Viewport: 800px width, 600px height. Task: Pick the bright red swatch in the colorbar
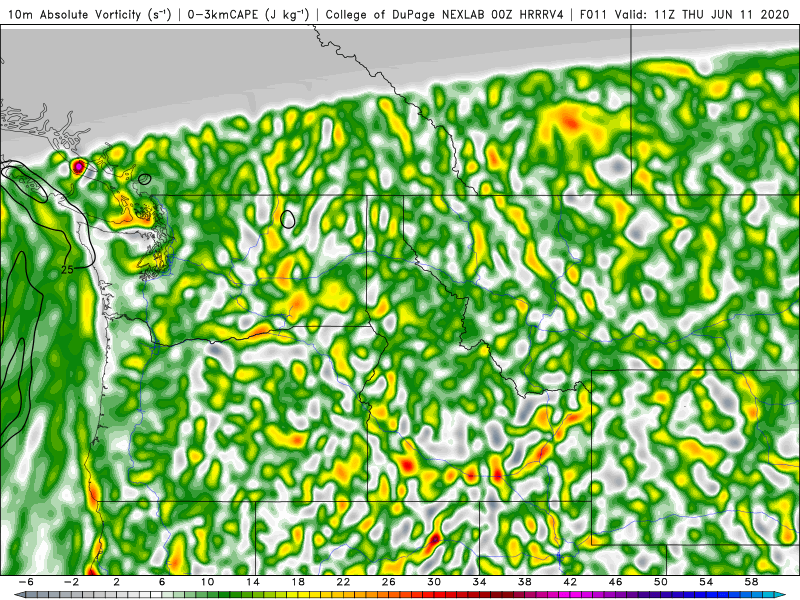click(x=439, y=594)
